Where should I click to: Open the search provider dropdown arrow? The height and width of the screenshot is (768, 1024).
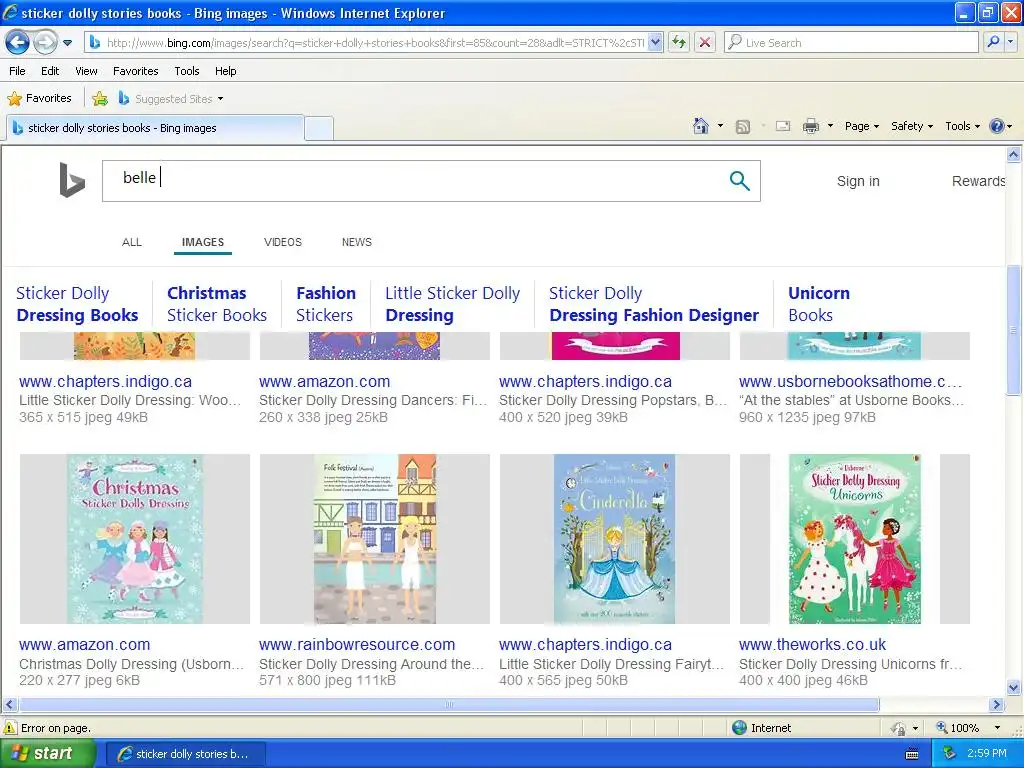(1010, 43)
